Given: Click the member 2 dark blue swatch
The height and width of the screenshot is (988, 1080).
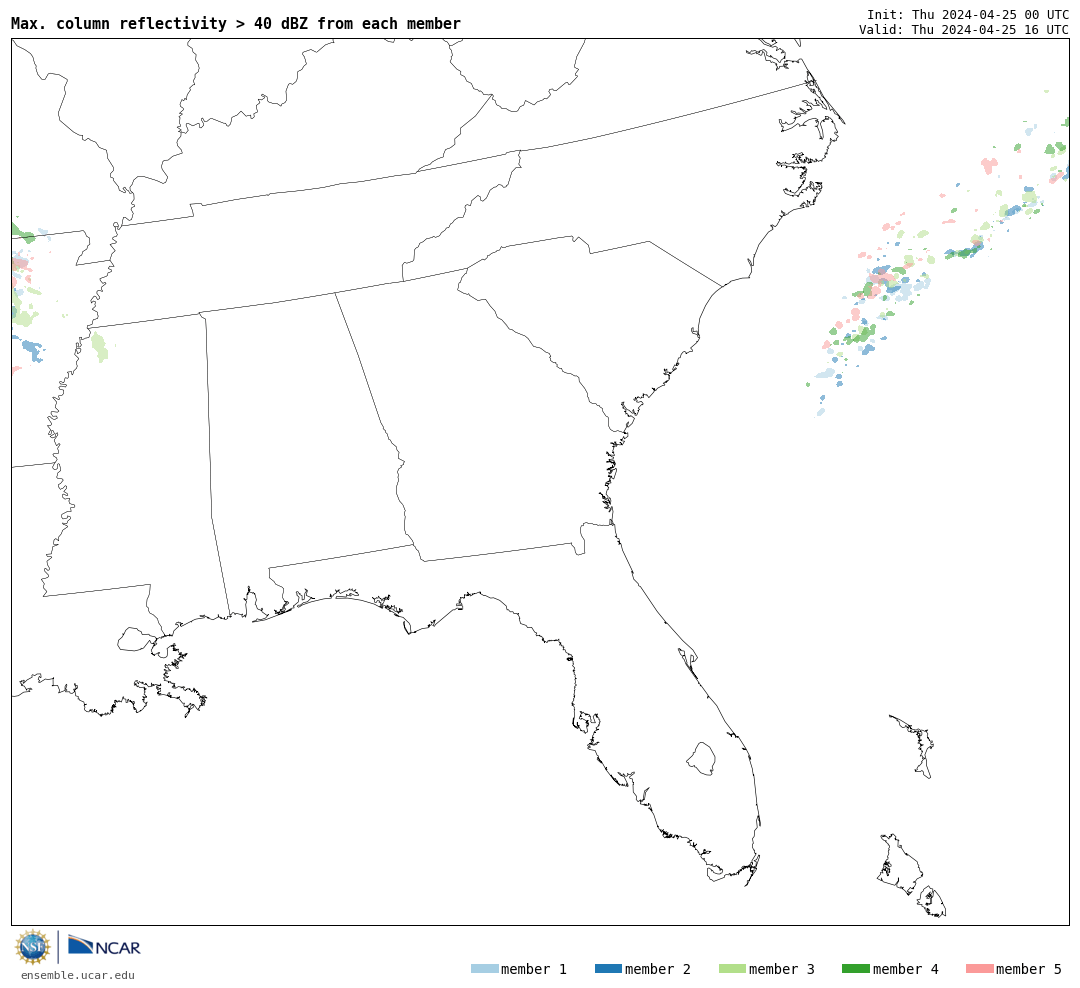Looking at the screenshot, I should [x=608, y=969].
